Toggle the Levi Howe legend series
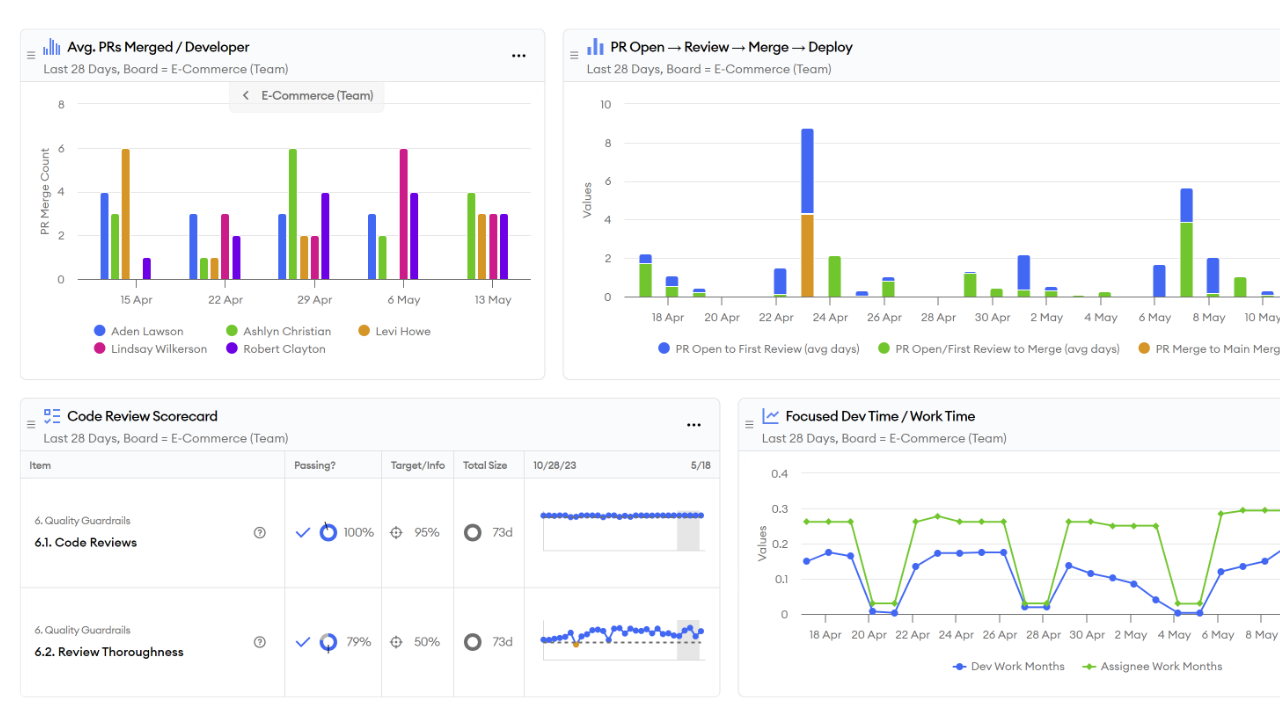The image size is (1280, 720). pyautogui.click(x=394, y=331)
